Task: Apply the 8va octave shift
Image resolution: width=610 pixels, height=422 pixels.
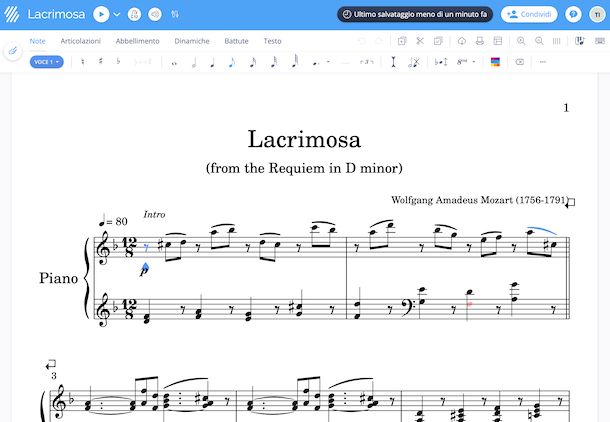Action: [462, 61]
